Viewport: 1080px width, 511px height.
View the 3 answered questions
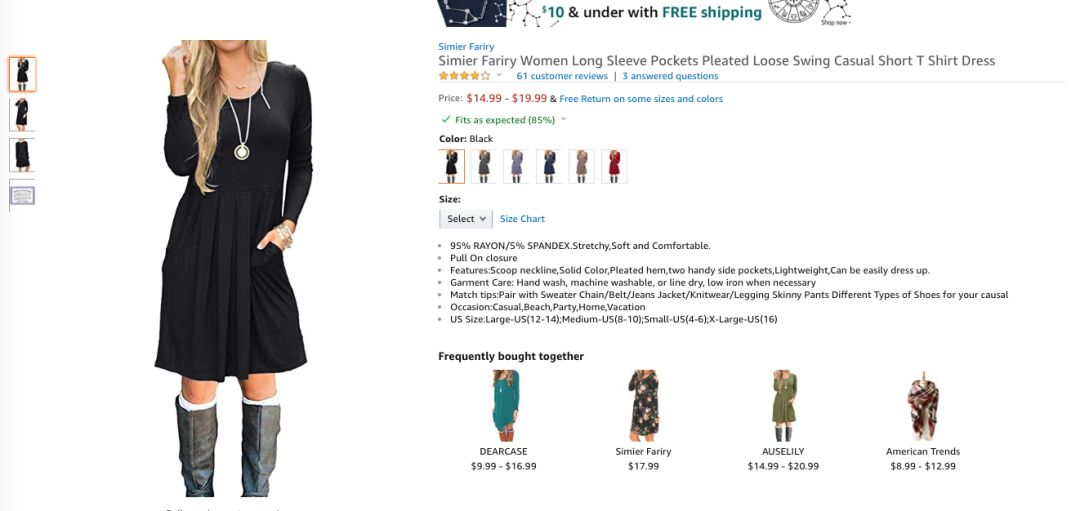pos(670,76)
